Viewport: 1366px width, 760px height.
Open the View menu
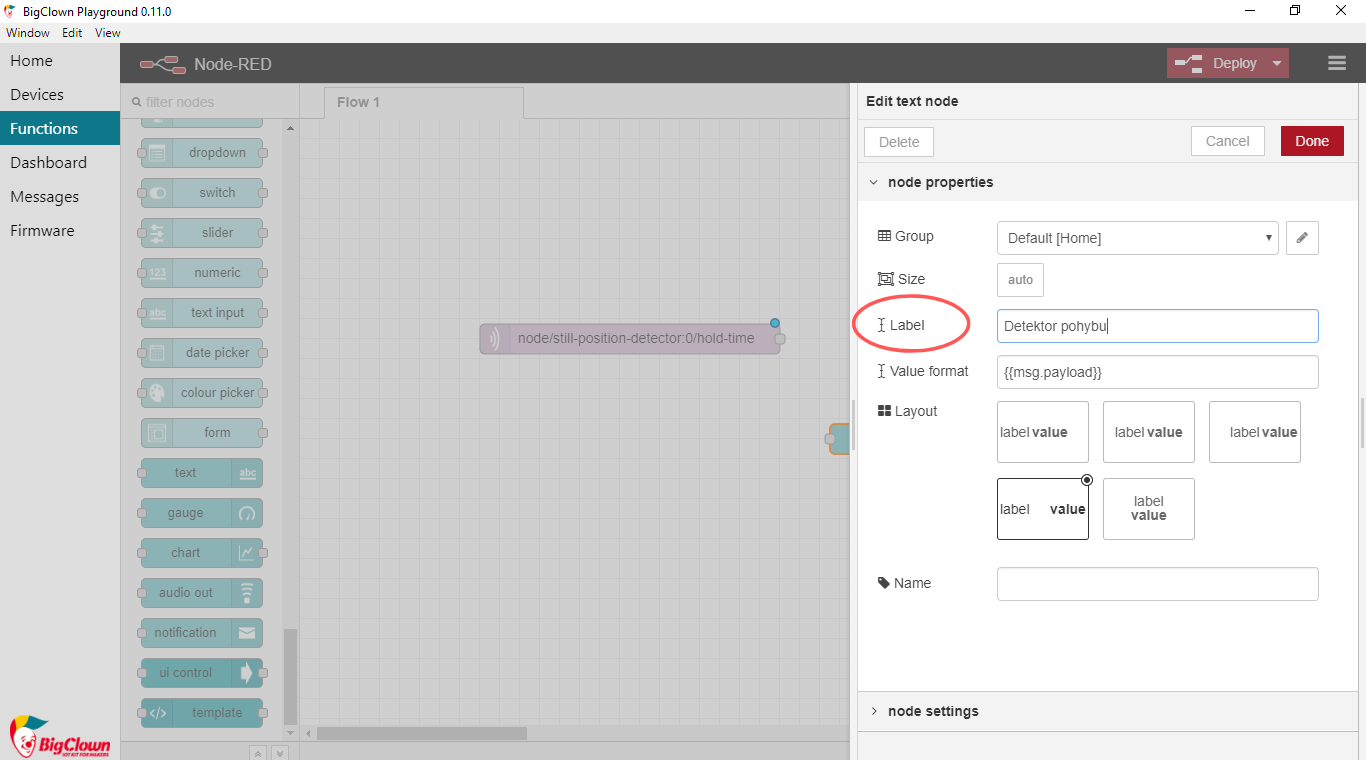[x=108, y=33]
